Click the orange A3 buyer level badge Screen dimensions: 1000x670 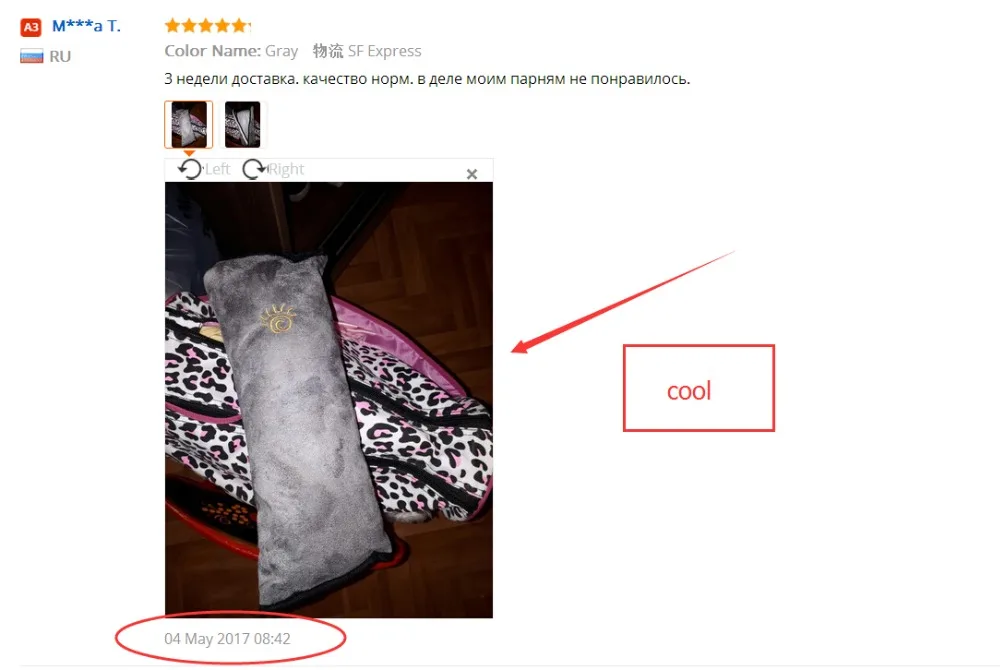pos(31,27)
